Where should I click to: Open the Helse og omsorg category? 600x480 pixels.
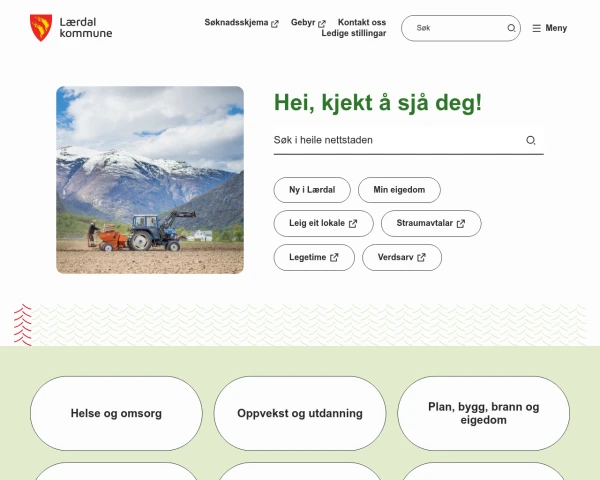click(x=116, y=413)
